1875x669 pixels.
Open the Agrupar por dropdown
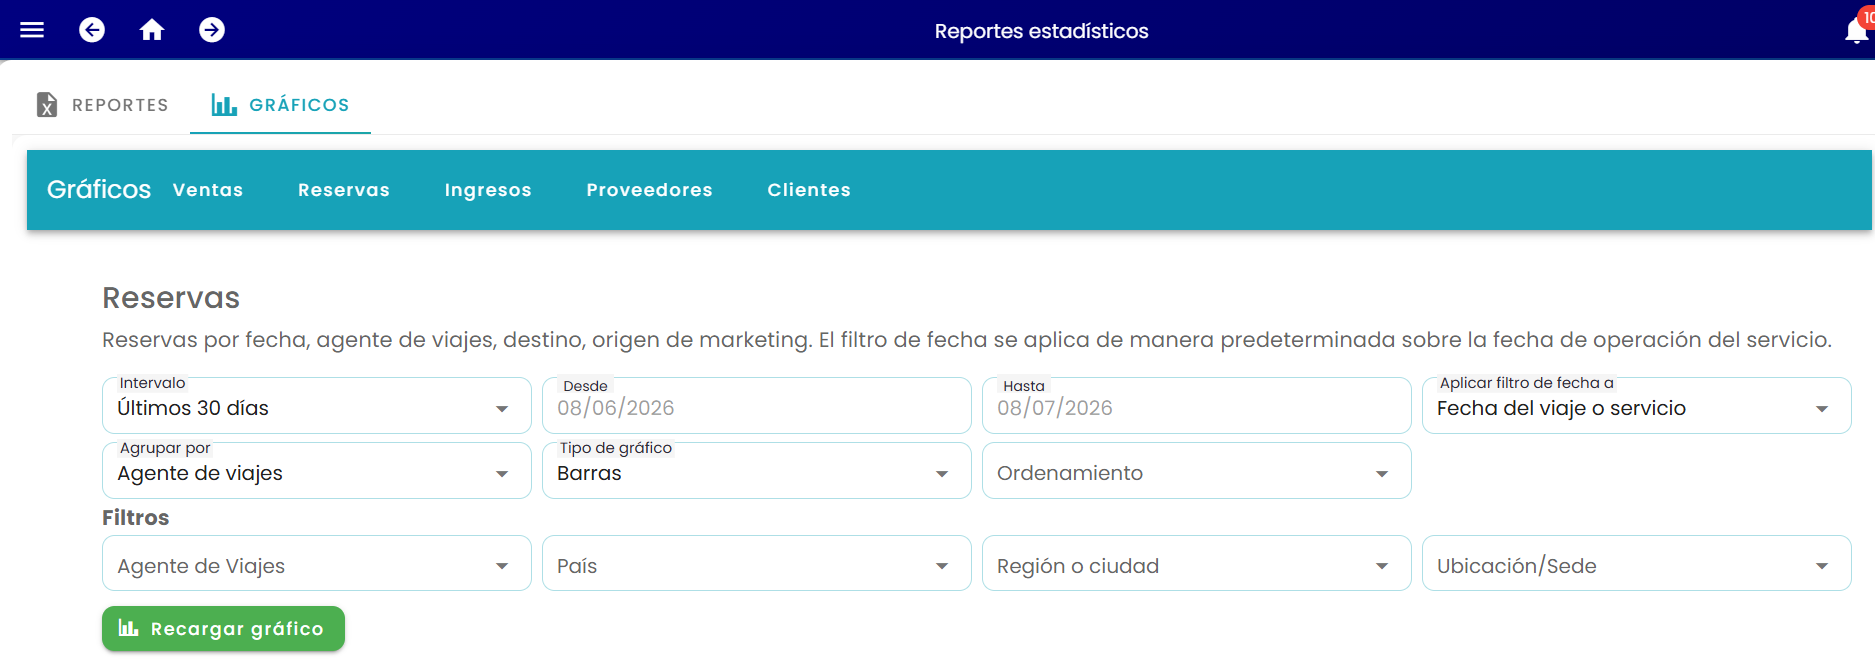[x=317, y=471]
